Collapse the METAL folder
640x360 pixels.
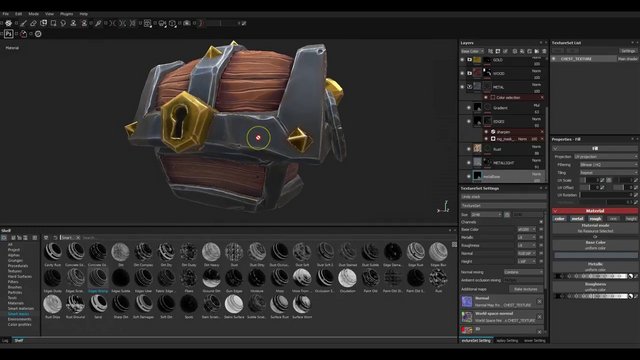[x=469, y=87]
